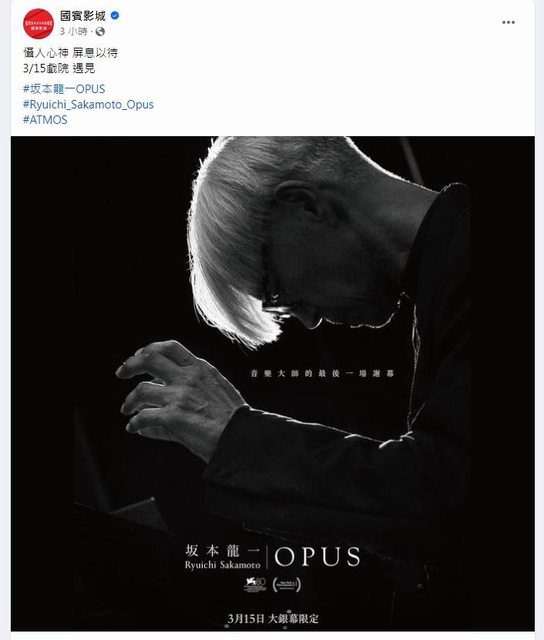Open the #ATMOS hashtag
The image size is (544, 640).
pos(45,120)
